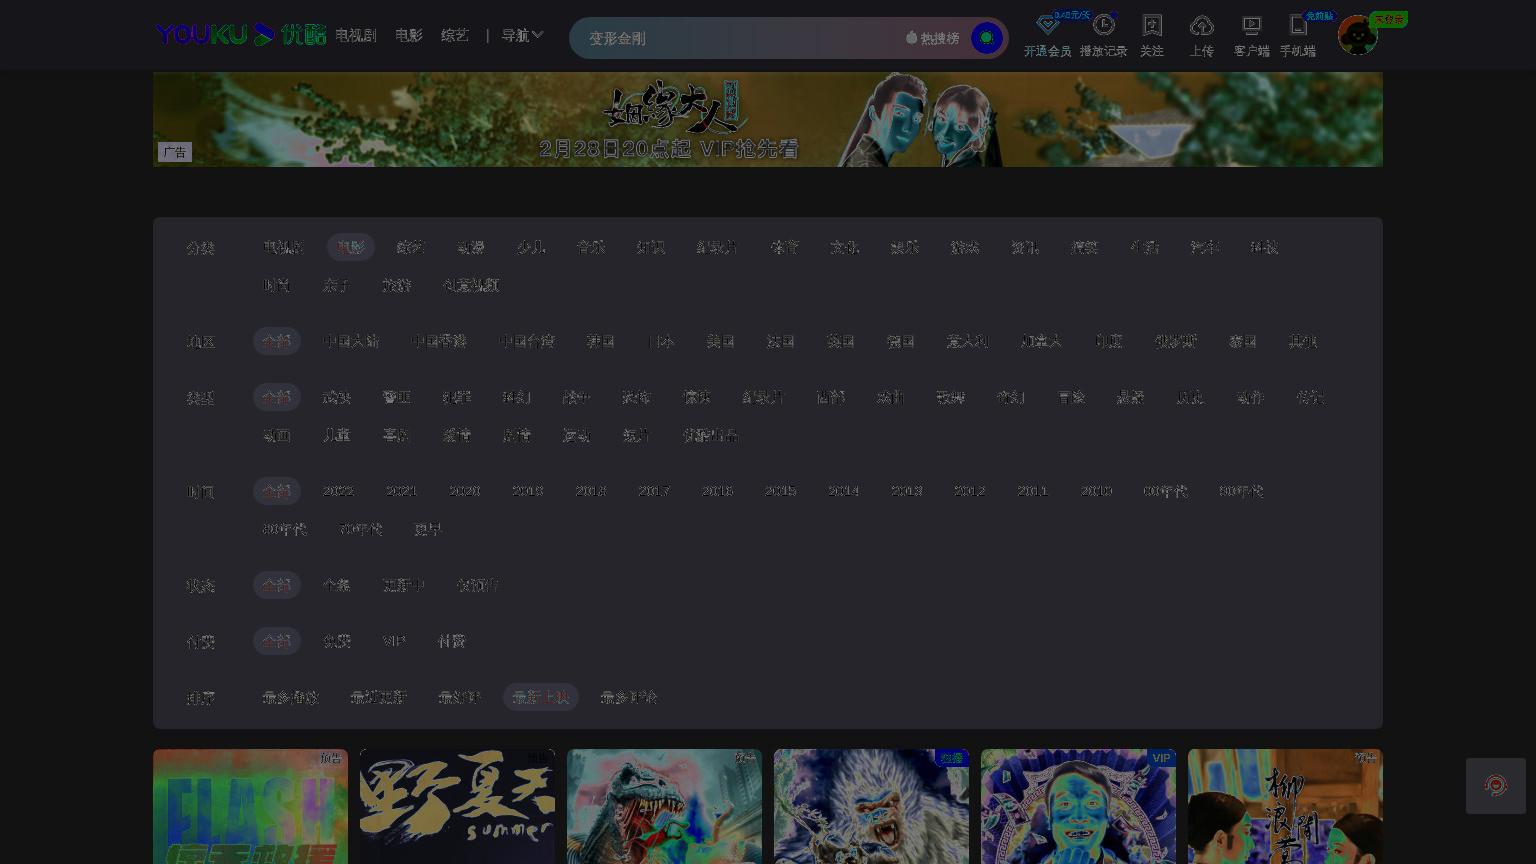Focus the 变形金刚 search field
The image size is (1536, 864).
coord(740,38)
